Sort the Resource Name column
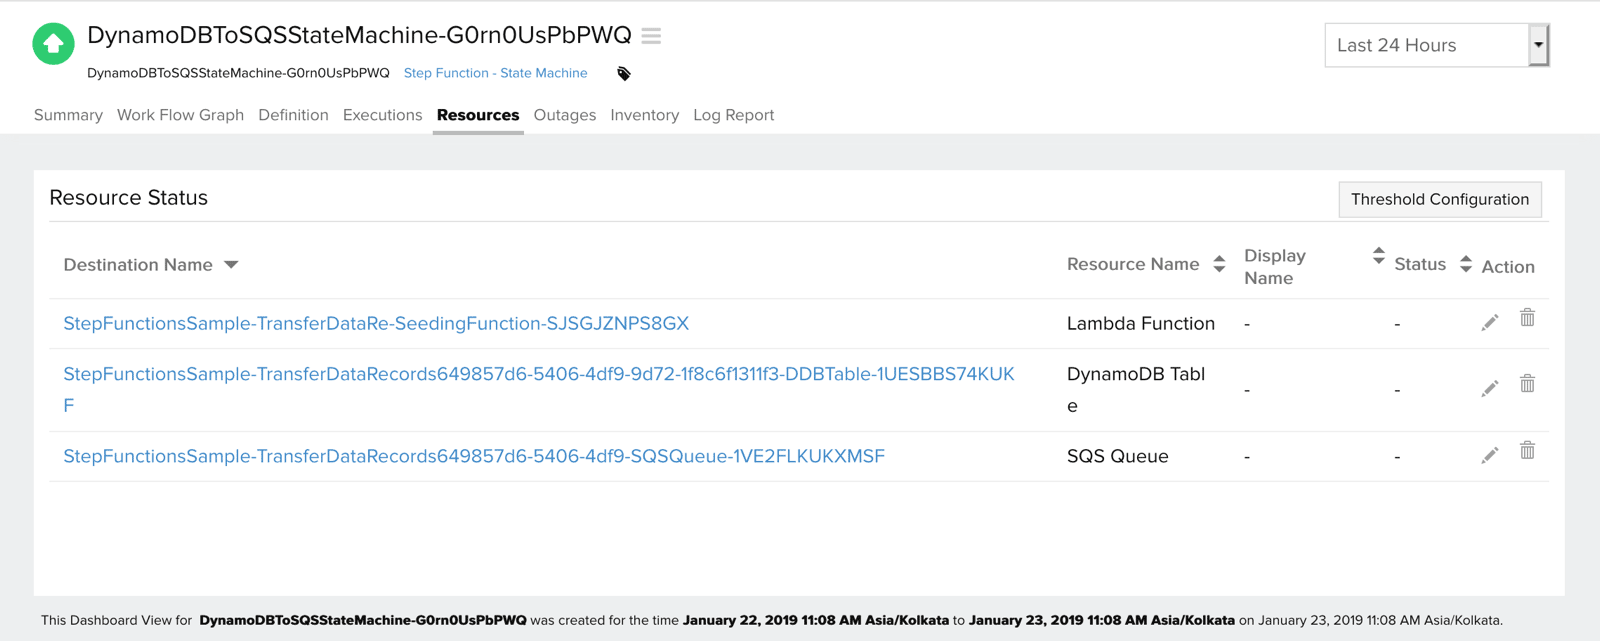The image size is (1600, 641). click(x=1219, y=264)
